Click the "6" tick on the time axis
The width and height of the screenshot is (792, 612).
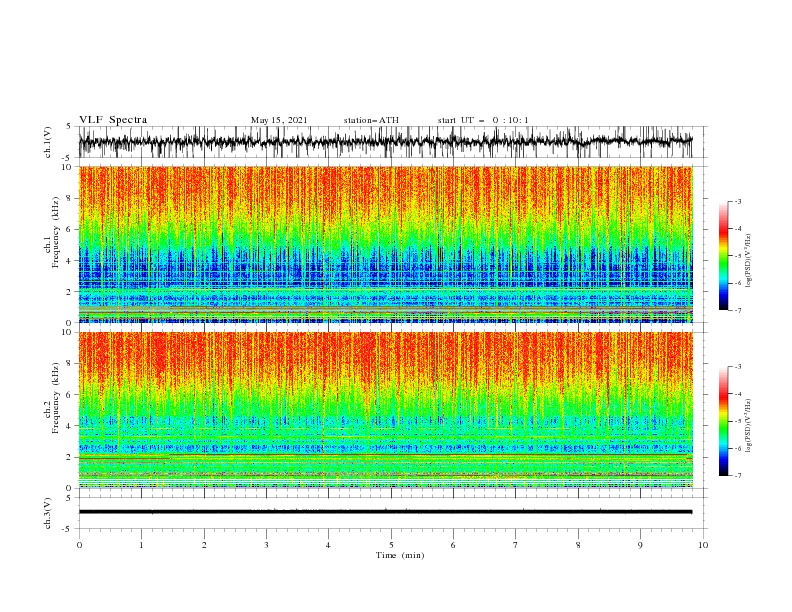(x=453, y=545)
